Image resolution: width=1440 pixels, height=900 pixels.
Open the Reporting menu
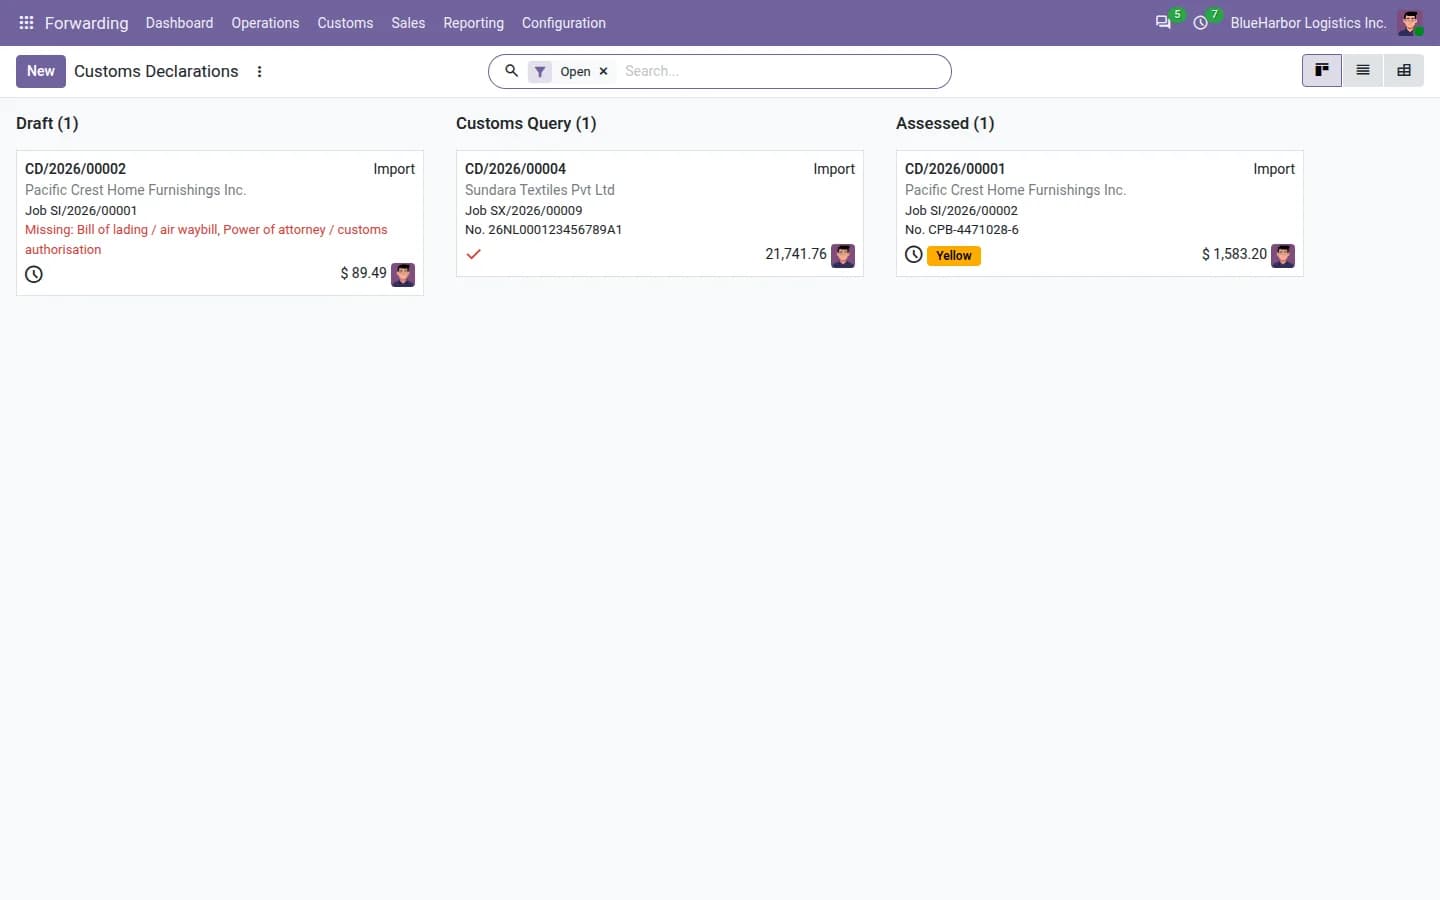474,23
